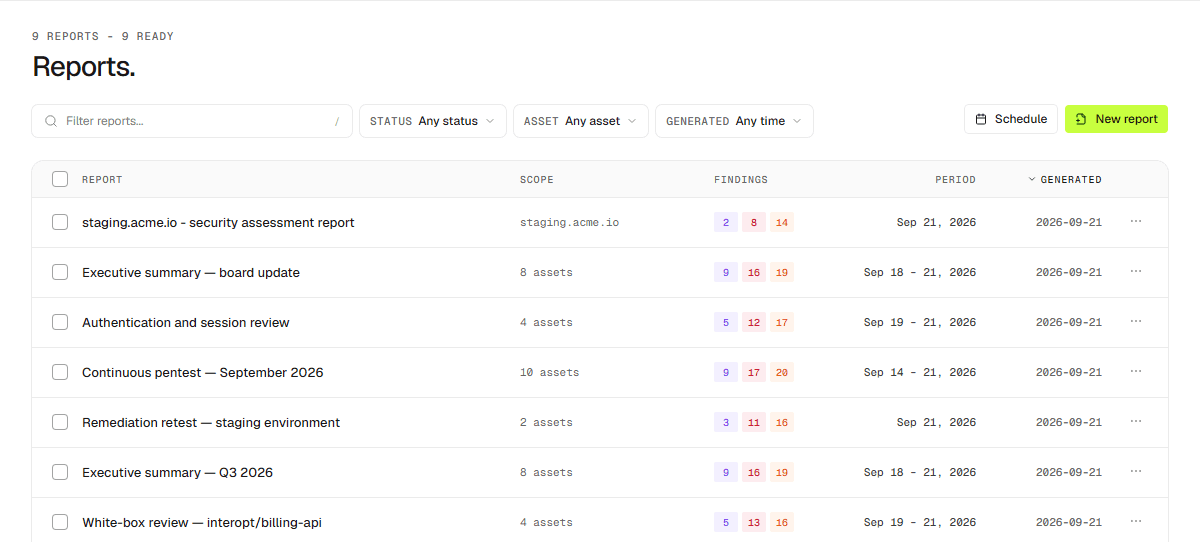Click period 'Sep 14 - 21, 2026'
This screenshot has height=542, width=1200.
tap(920, 372)
